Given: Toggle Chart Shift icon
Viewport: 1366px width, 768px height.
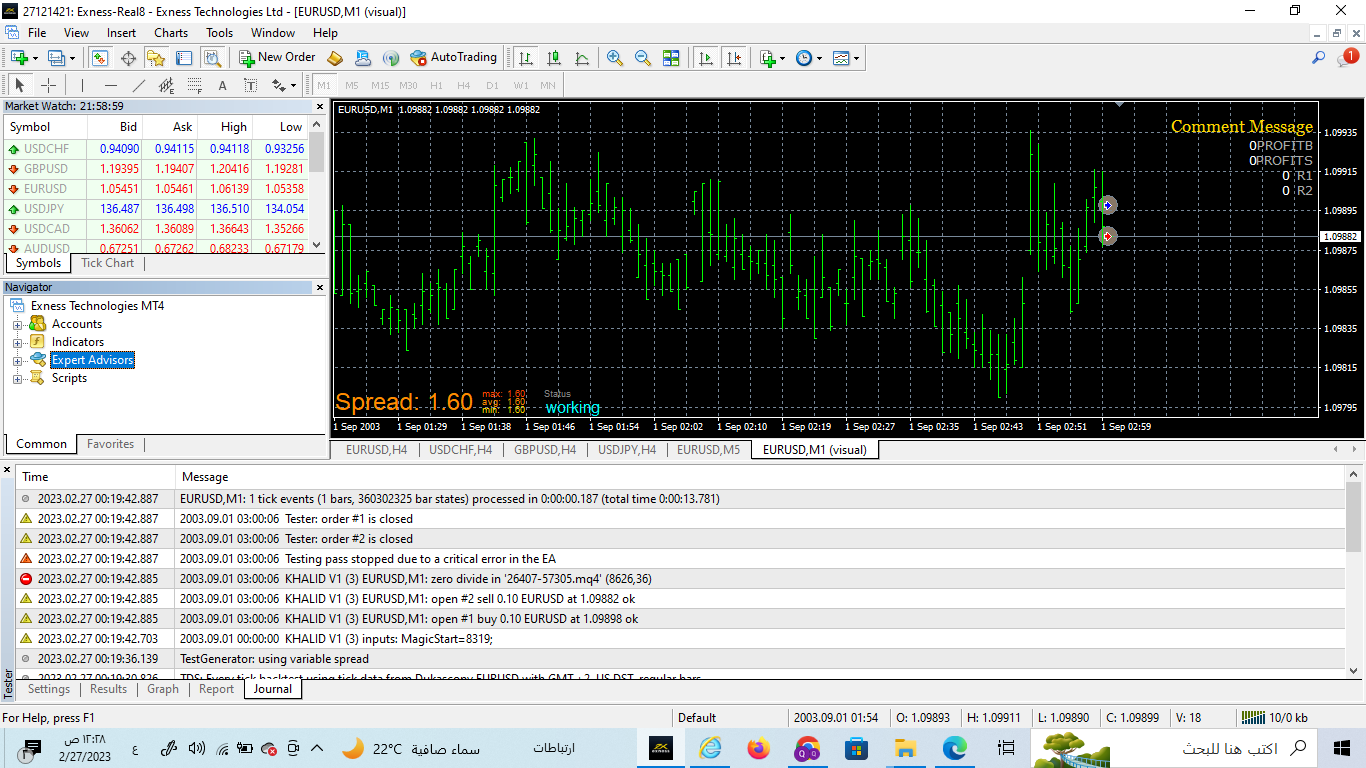Looking at the screenshot, I should (x=735, y=58).
